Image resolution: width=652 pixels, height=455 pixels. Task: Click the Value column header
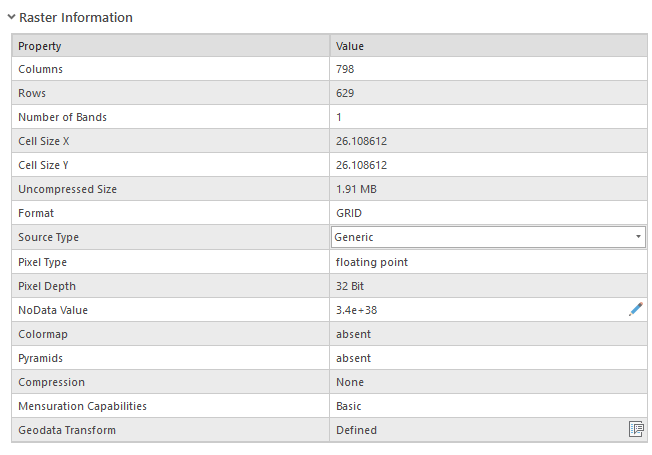click(x=488, y=46)
